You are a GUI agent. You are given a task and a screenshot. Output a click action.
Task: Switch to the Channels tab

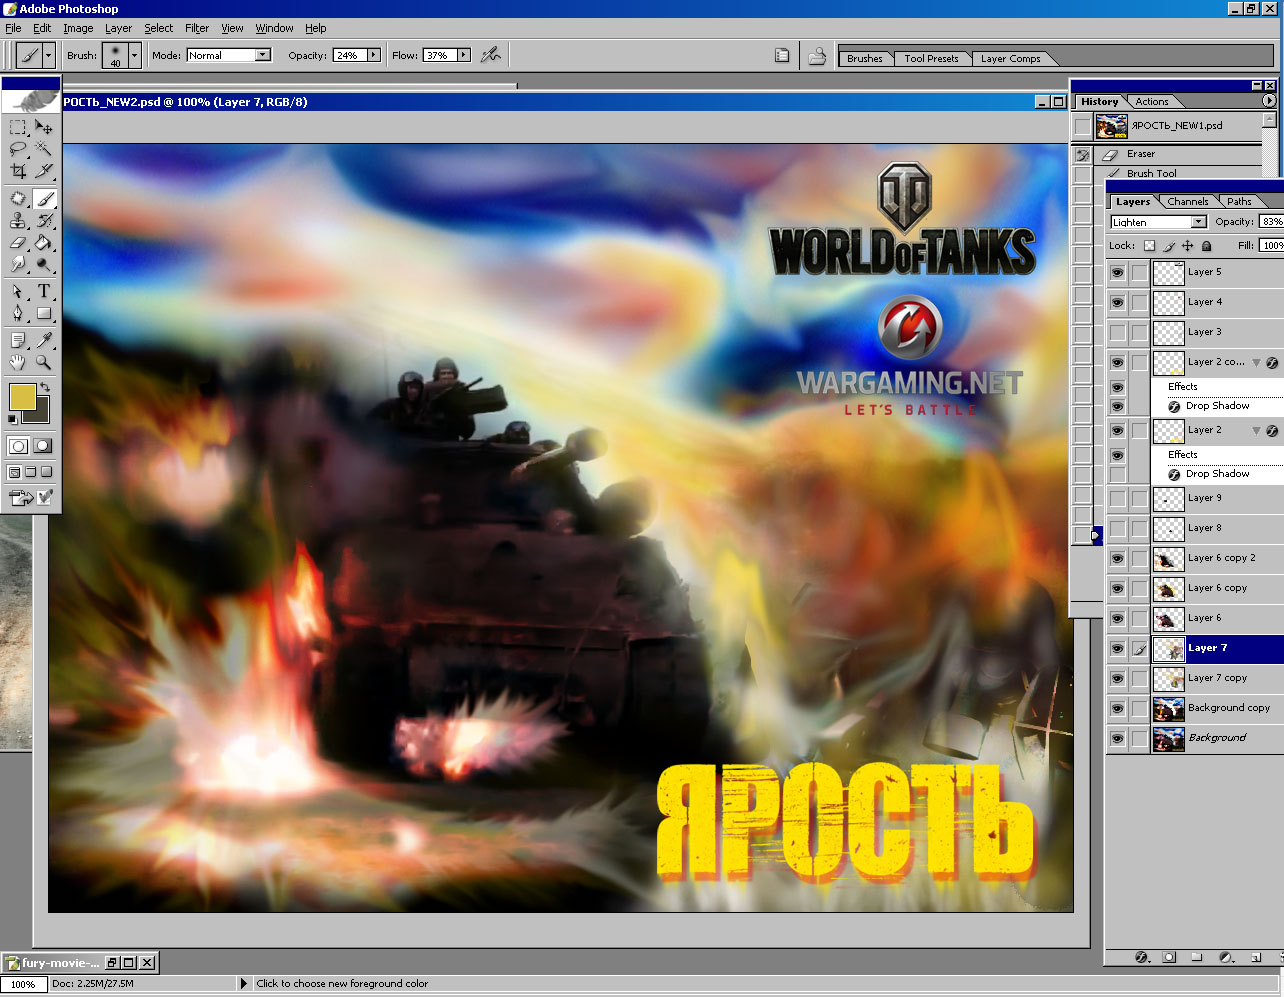coord(1187,201)
